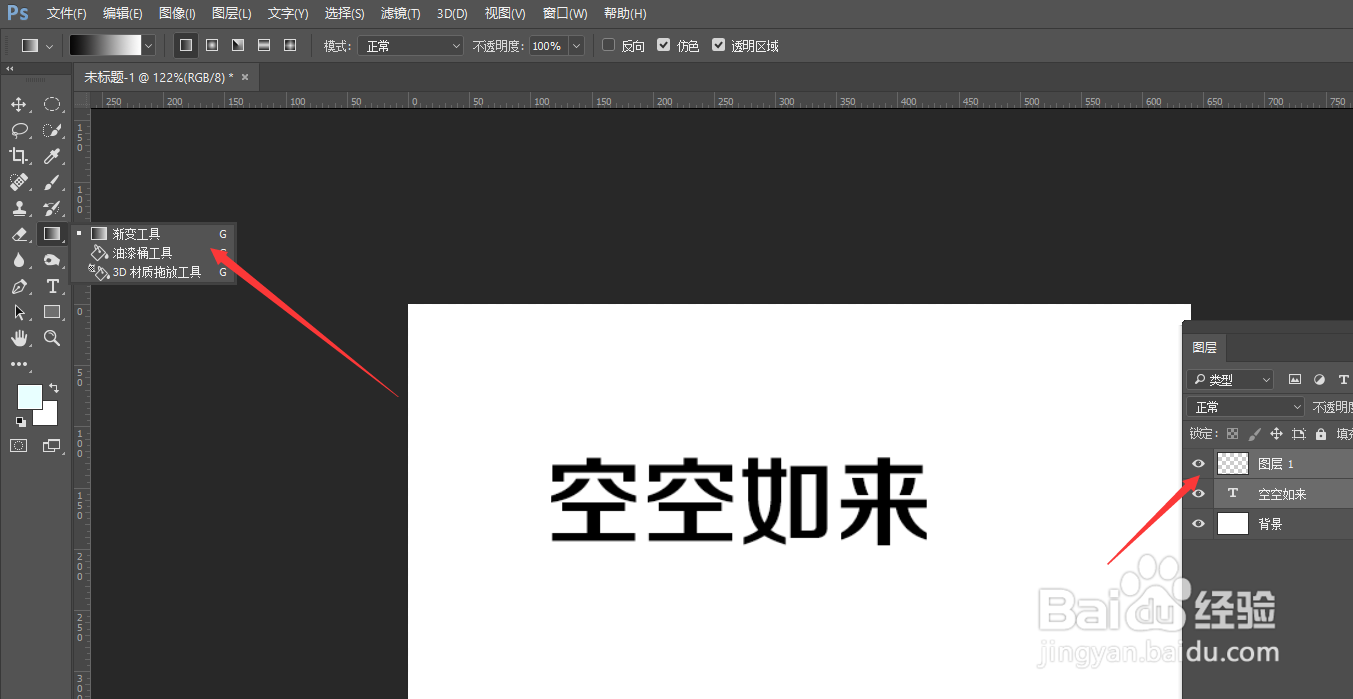Select the Hand tool

[x=20, y=338]
